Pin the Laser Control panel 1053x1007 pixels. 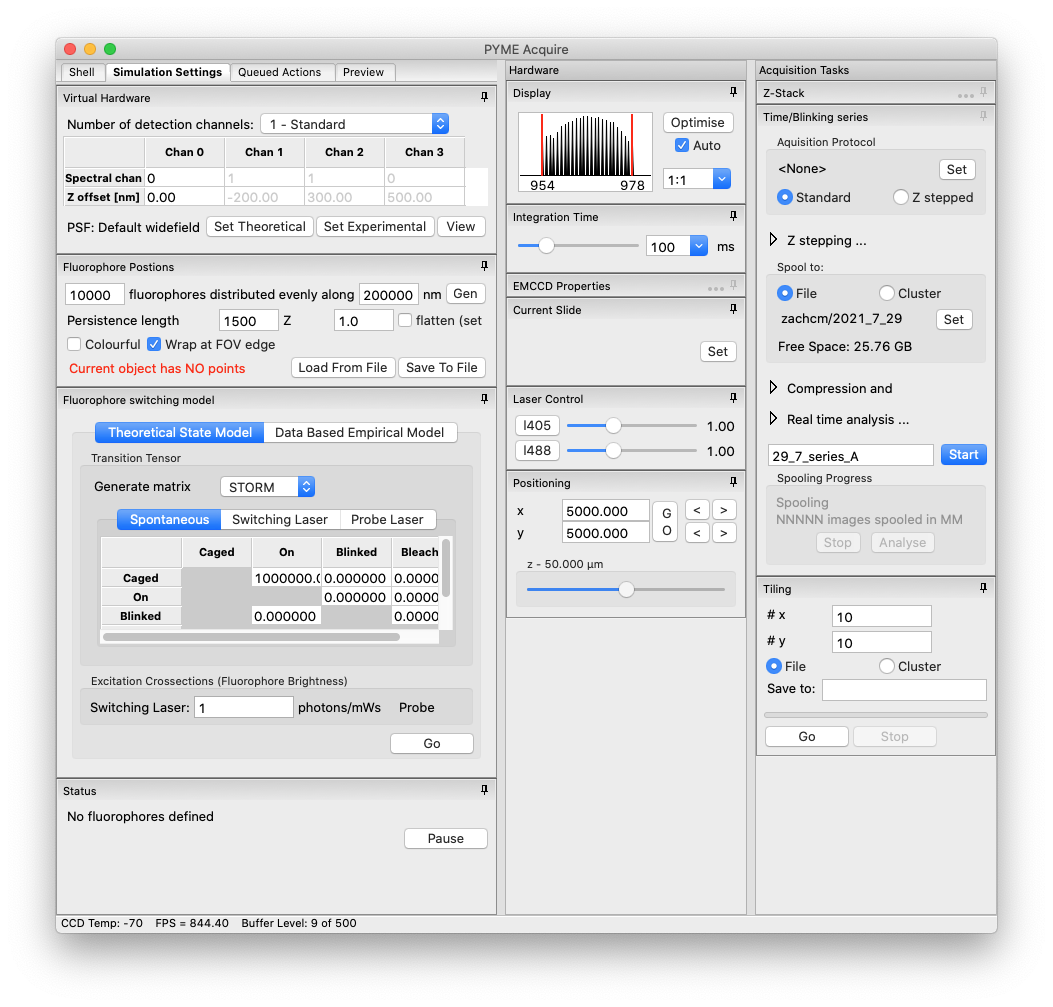[733, 398]
